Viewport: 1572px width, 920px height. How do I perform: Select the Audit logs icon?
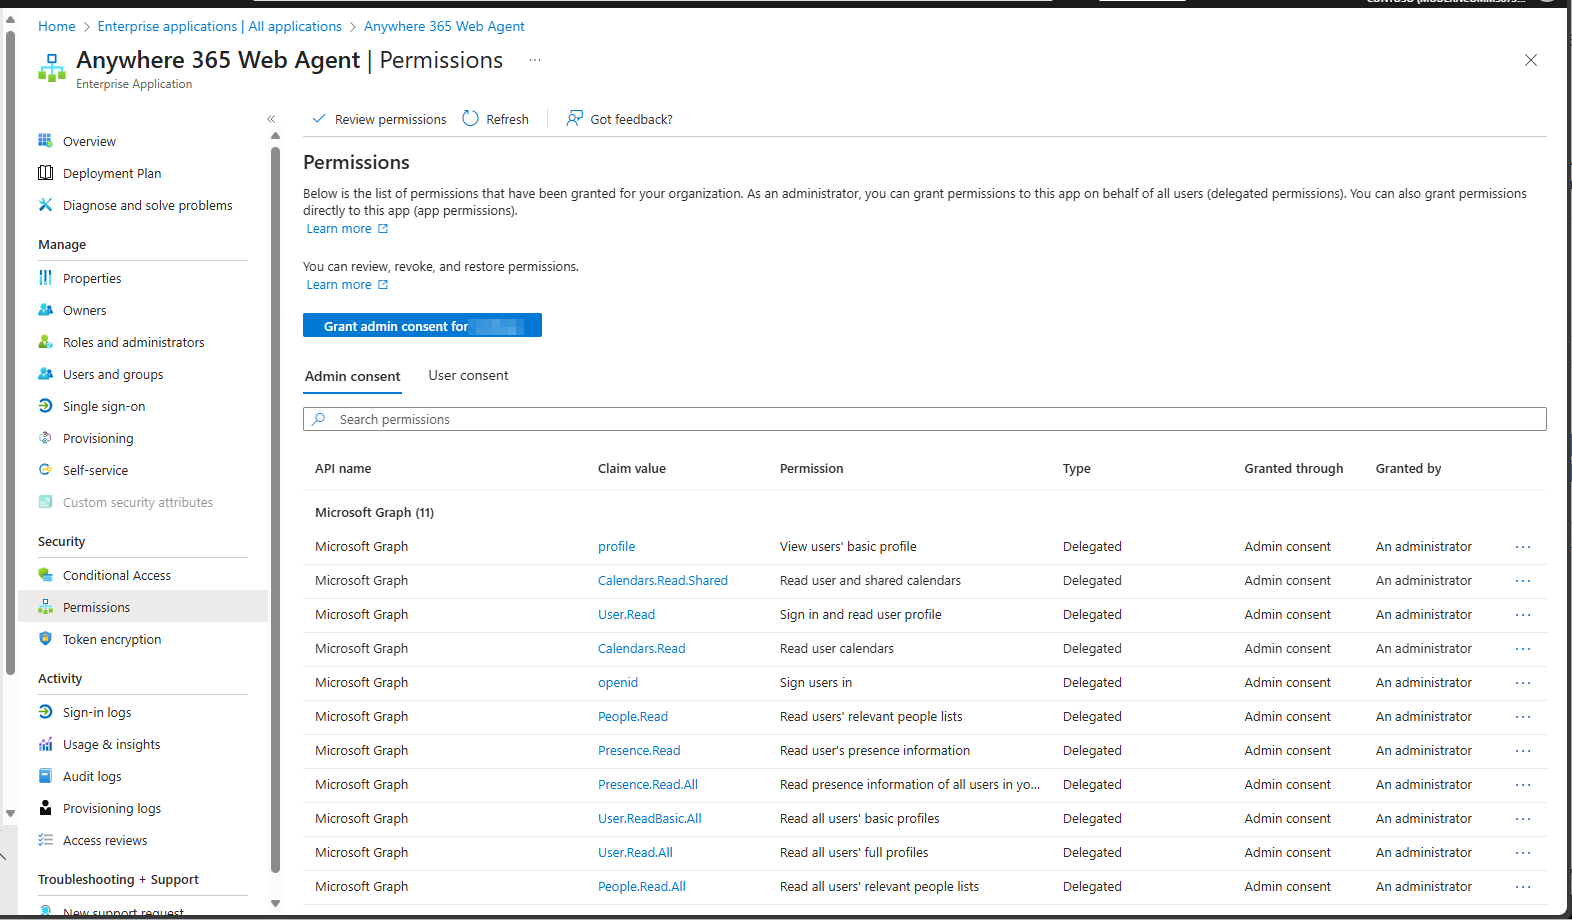pyautogui.click(x=45, y=776)
